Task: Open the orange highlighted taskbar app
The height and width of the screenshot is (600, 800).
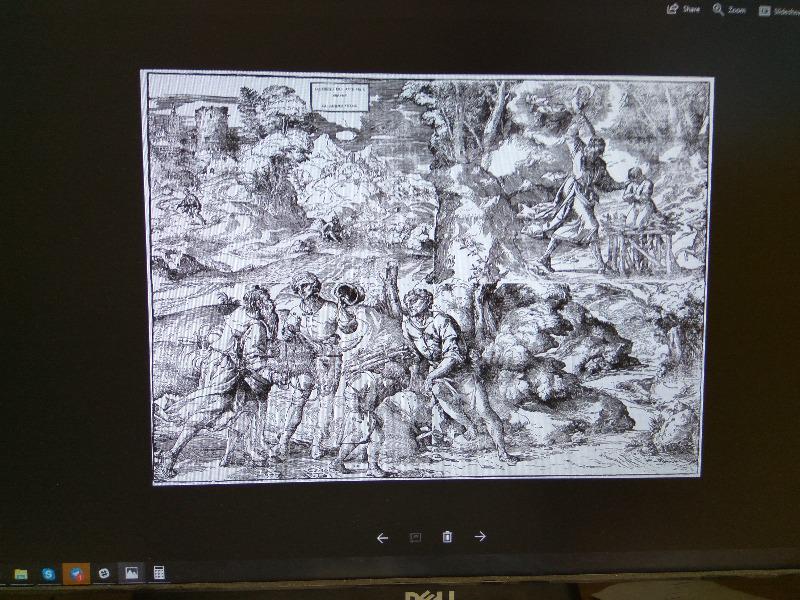Action: [x=76, y=574]
